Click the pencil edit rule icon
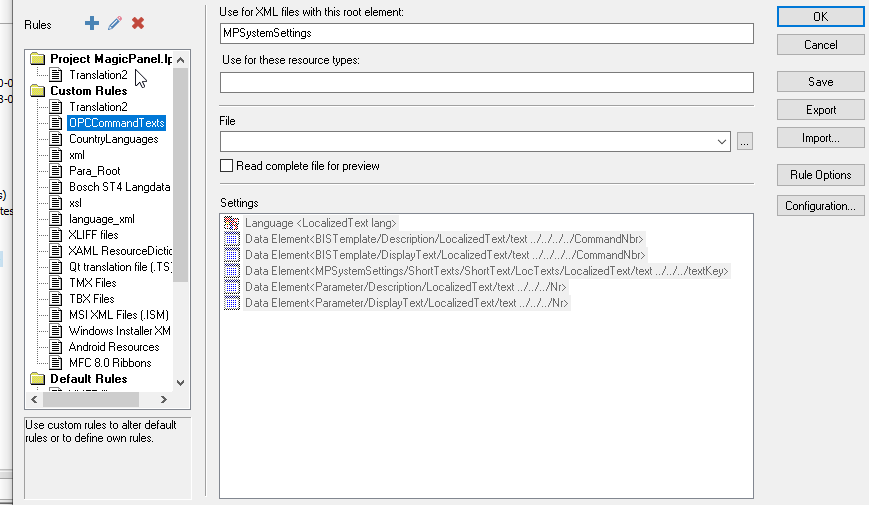 (115, 23)
